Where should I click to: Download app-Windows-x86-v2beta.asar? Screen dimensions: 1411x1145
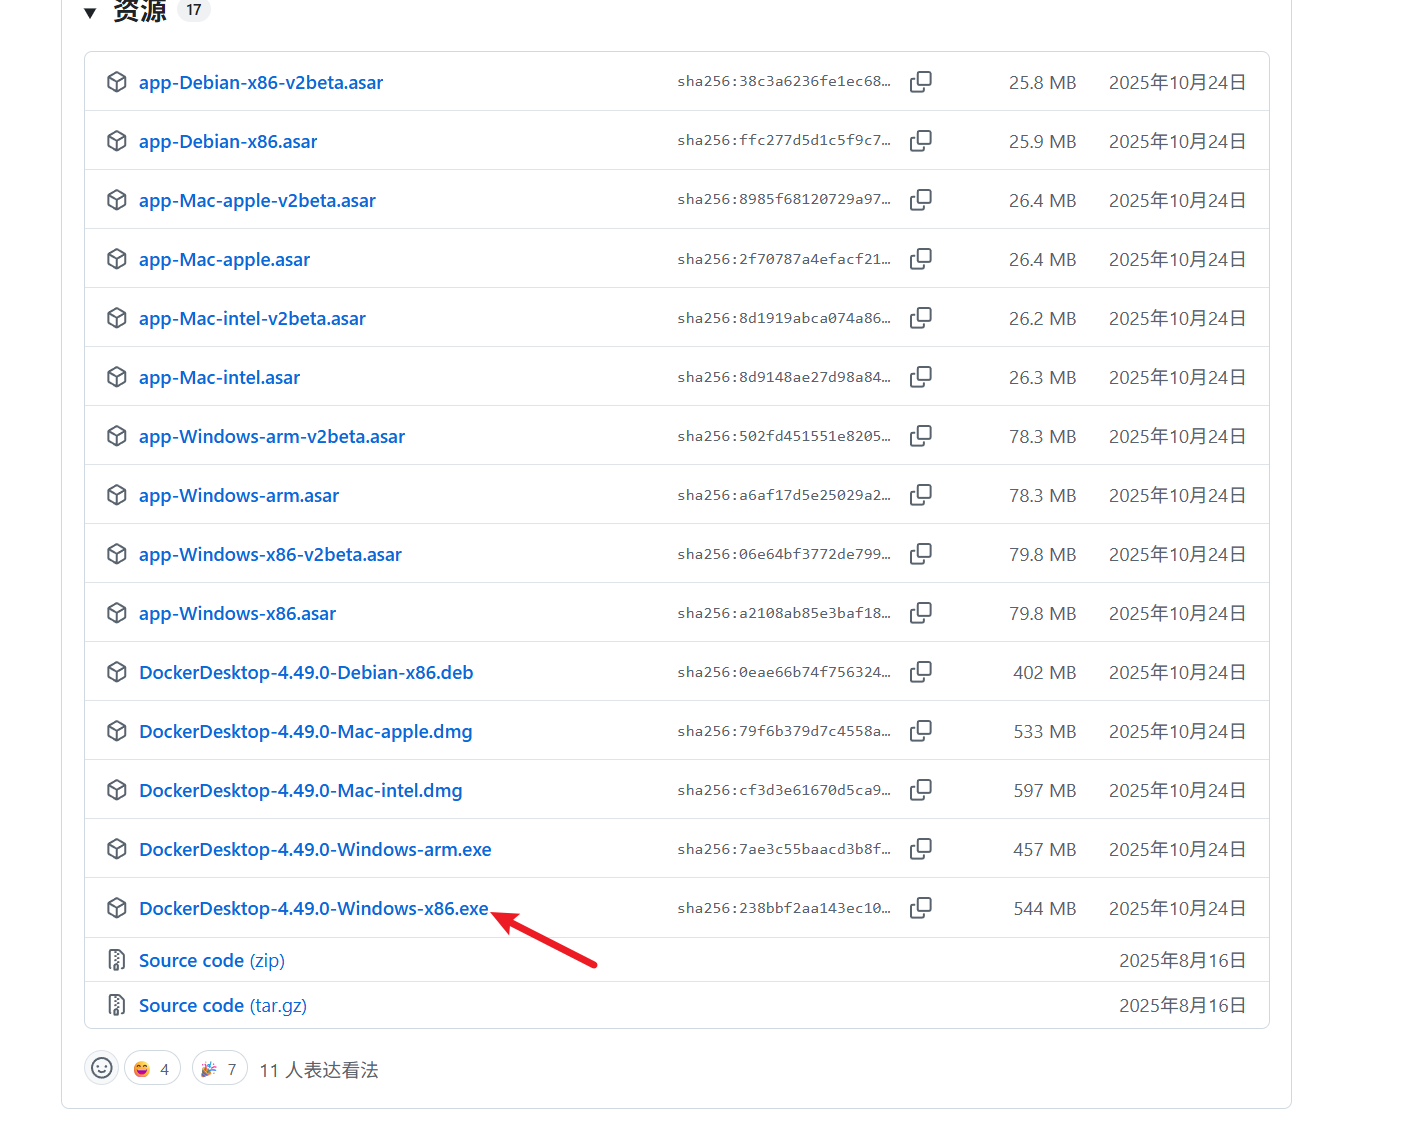click(270, 555)
